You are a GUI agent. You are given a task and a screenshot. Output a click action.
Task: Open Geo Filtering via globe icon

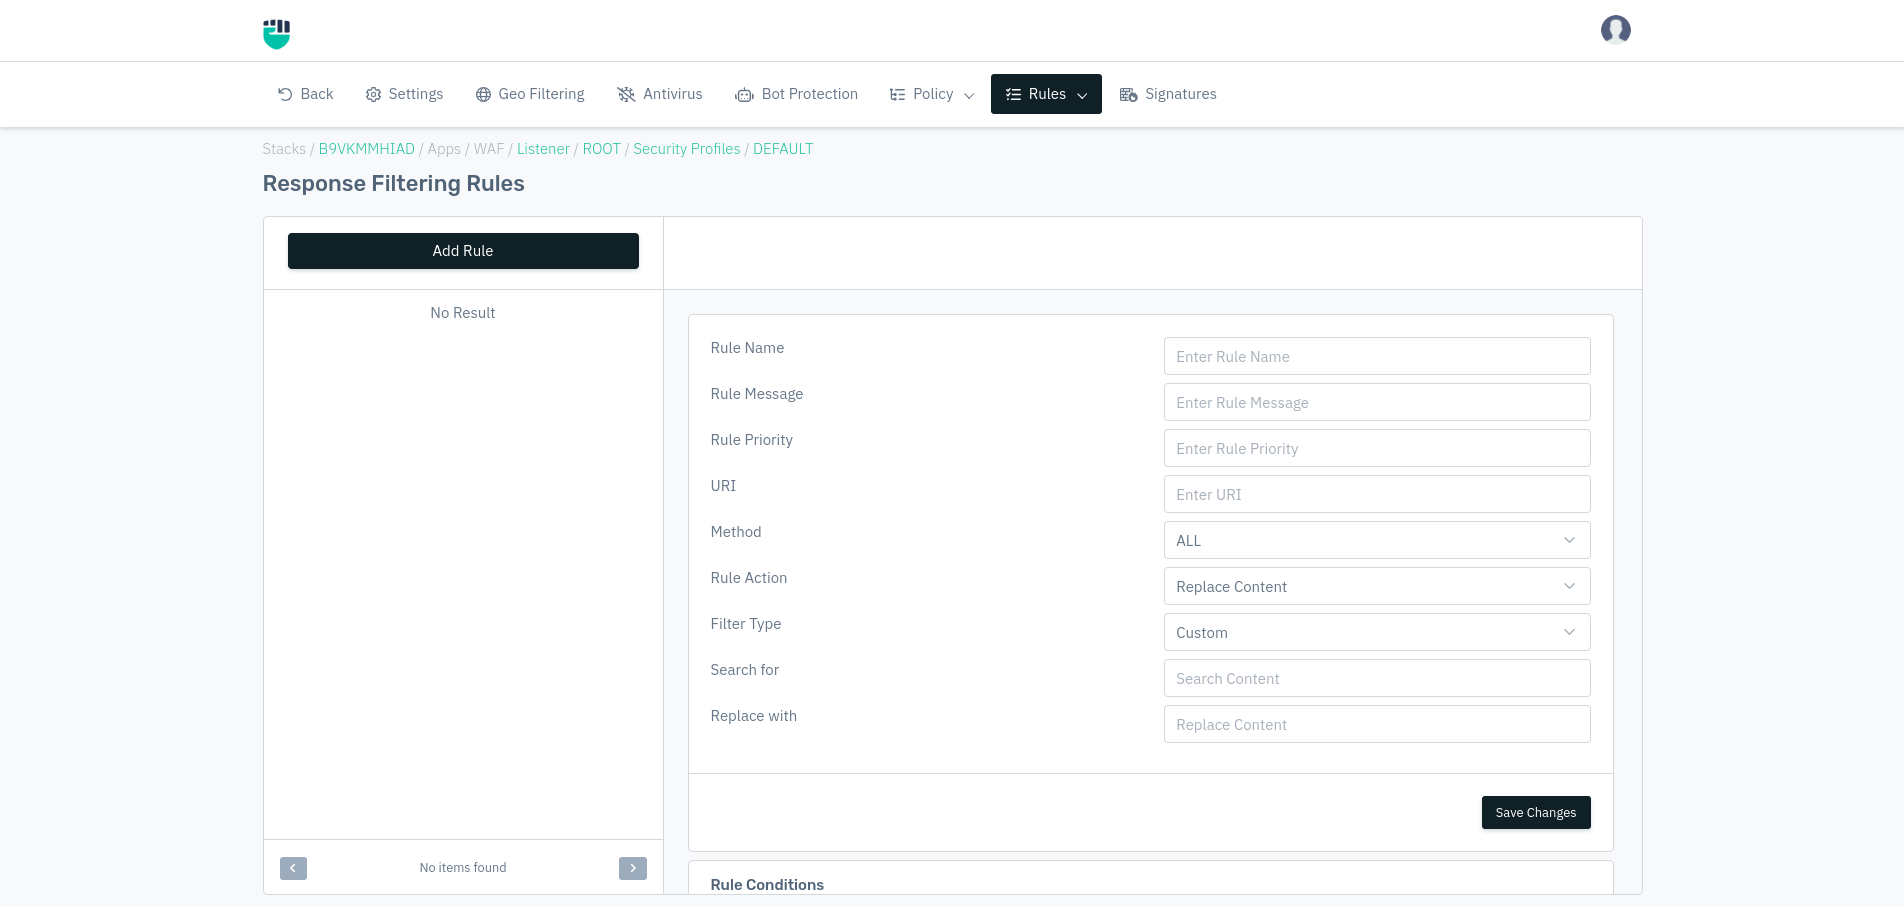click(x=483, y=94)
